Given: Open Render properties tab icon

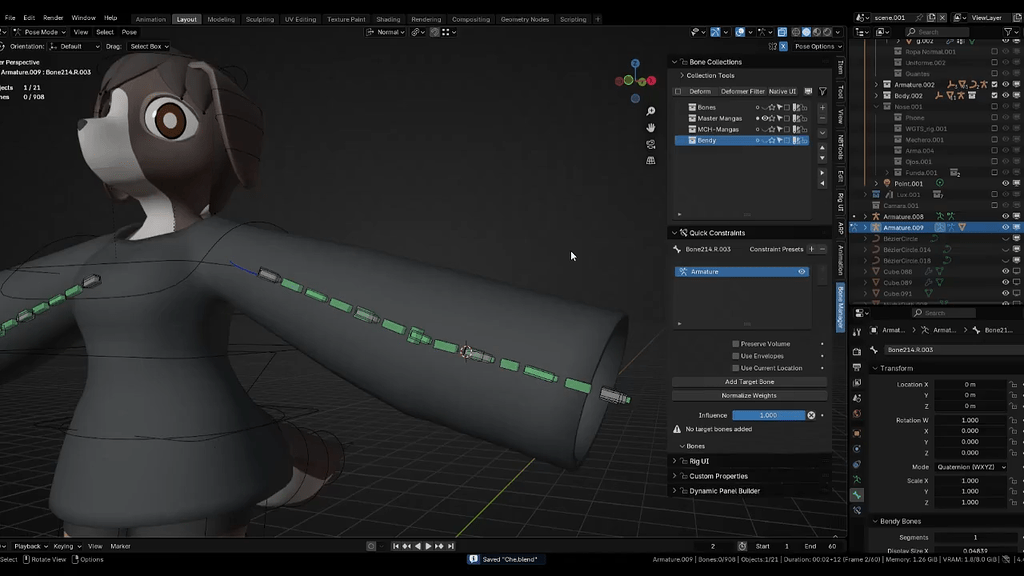Looking at the screenshot, I should click(x=857, y=351).
